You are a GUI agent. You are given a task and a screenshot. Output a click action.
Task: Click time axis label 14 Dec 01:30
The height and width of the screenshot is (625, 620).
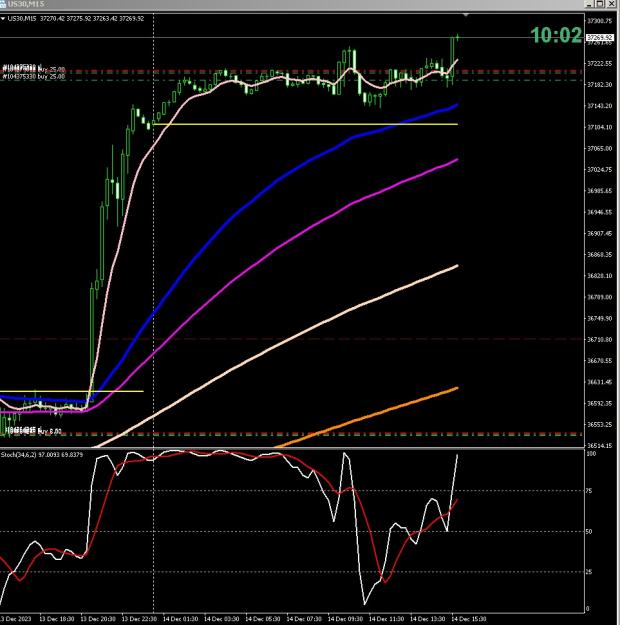180,619
